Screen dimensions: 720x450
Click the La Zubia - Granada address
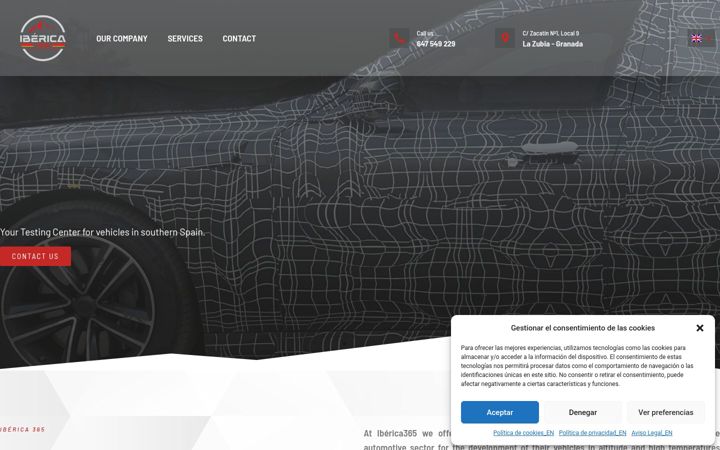[552, 44]
